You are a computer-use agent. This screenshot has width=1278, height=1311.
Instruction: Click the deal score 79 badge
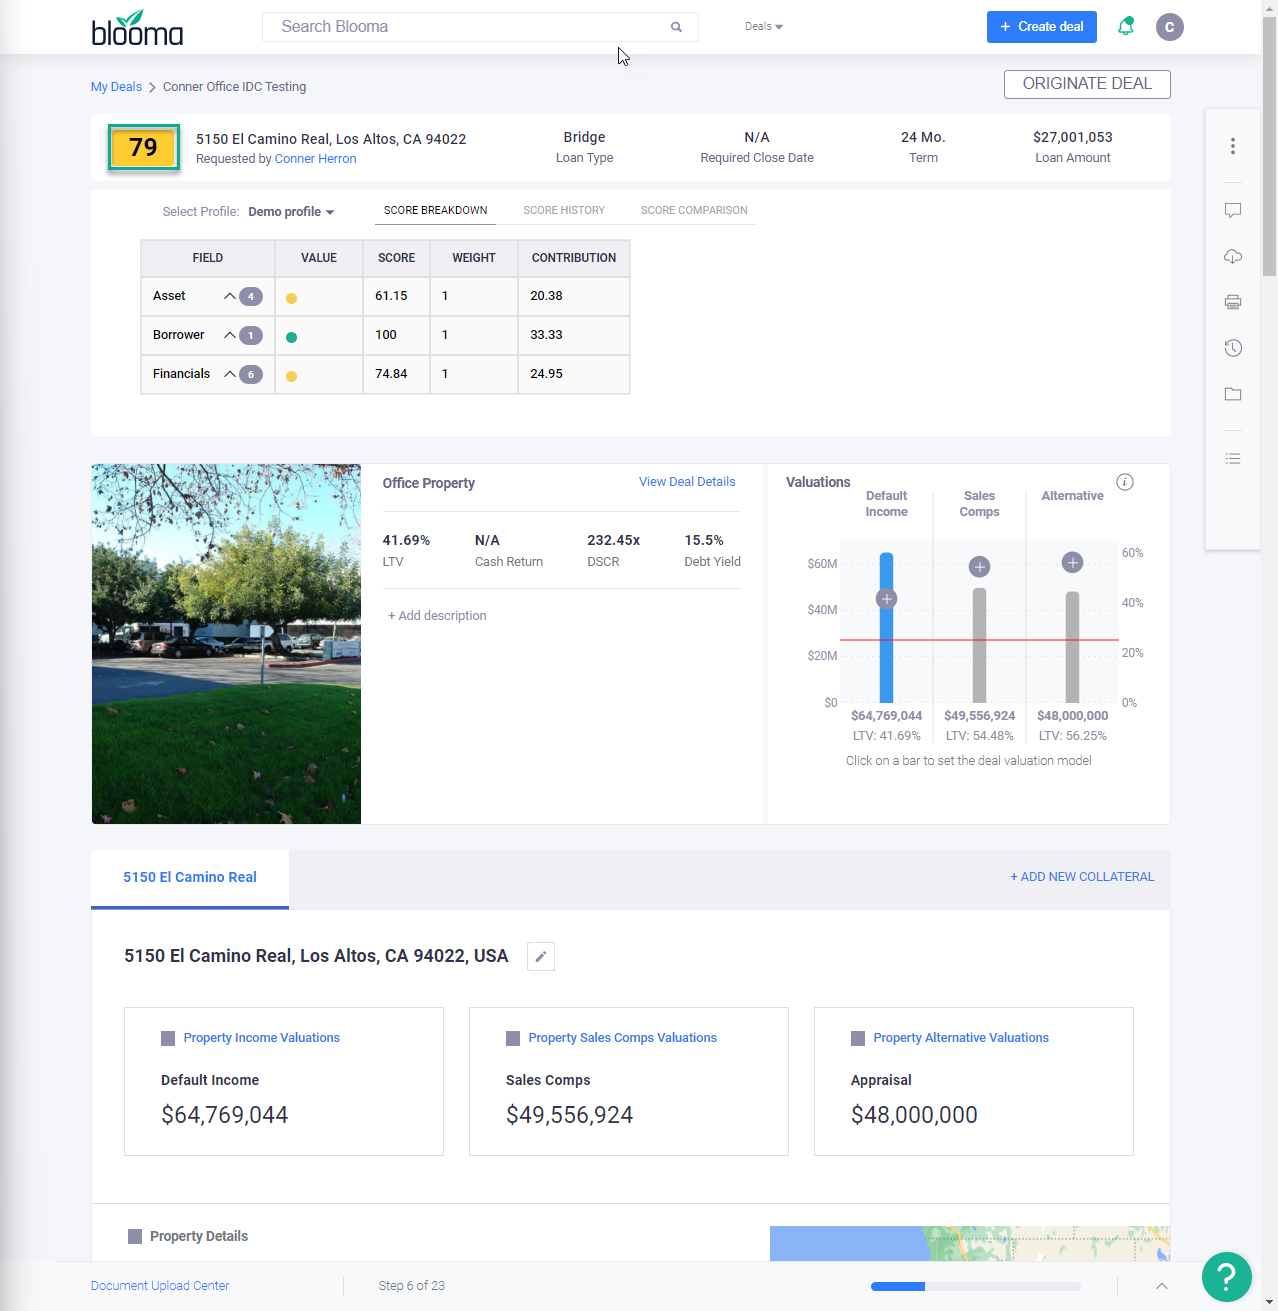[x=144, y=148]
